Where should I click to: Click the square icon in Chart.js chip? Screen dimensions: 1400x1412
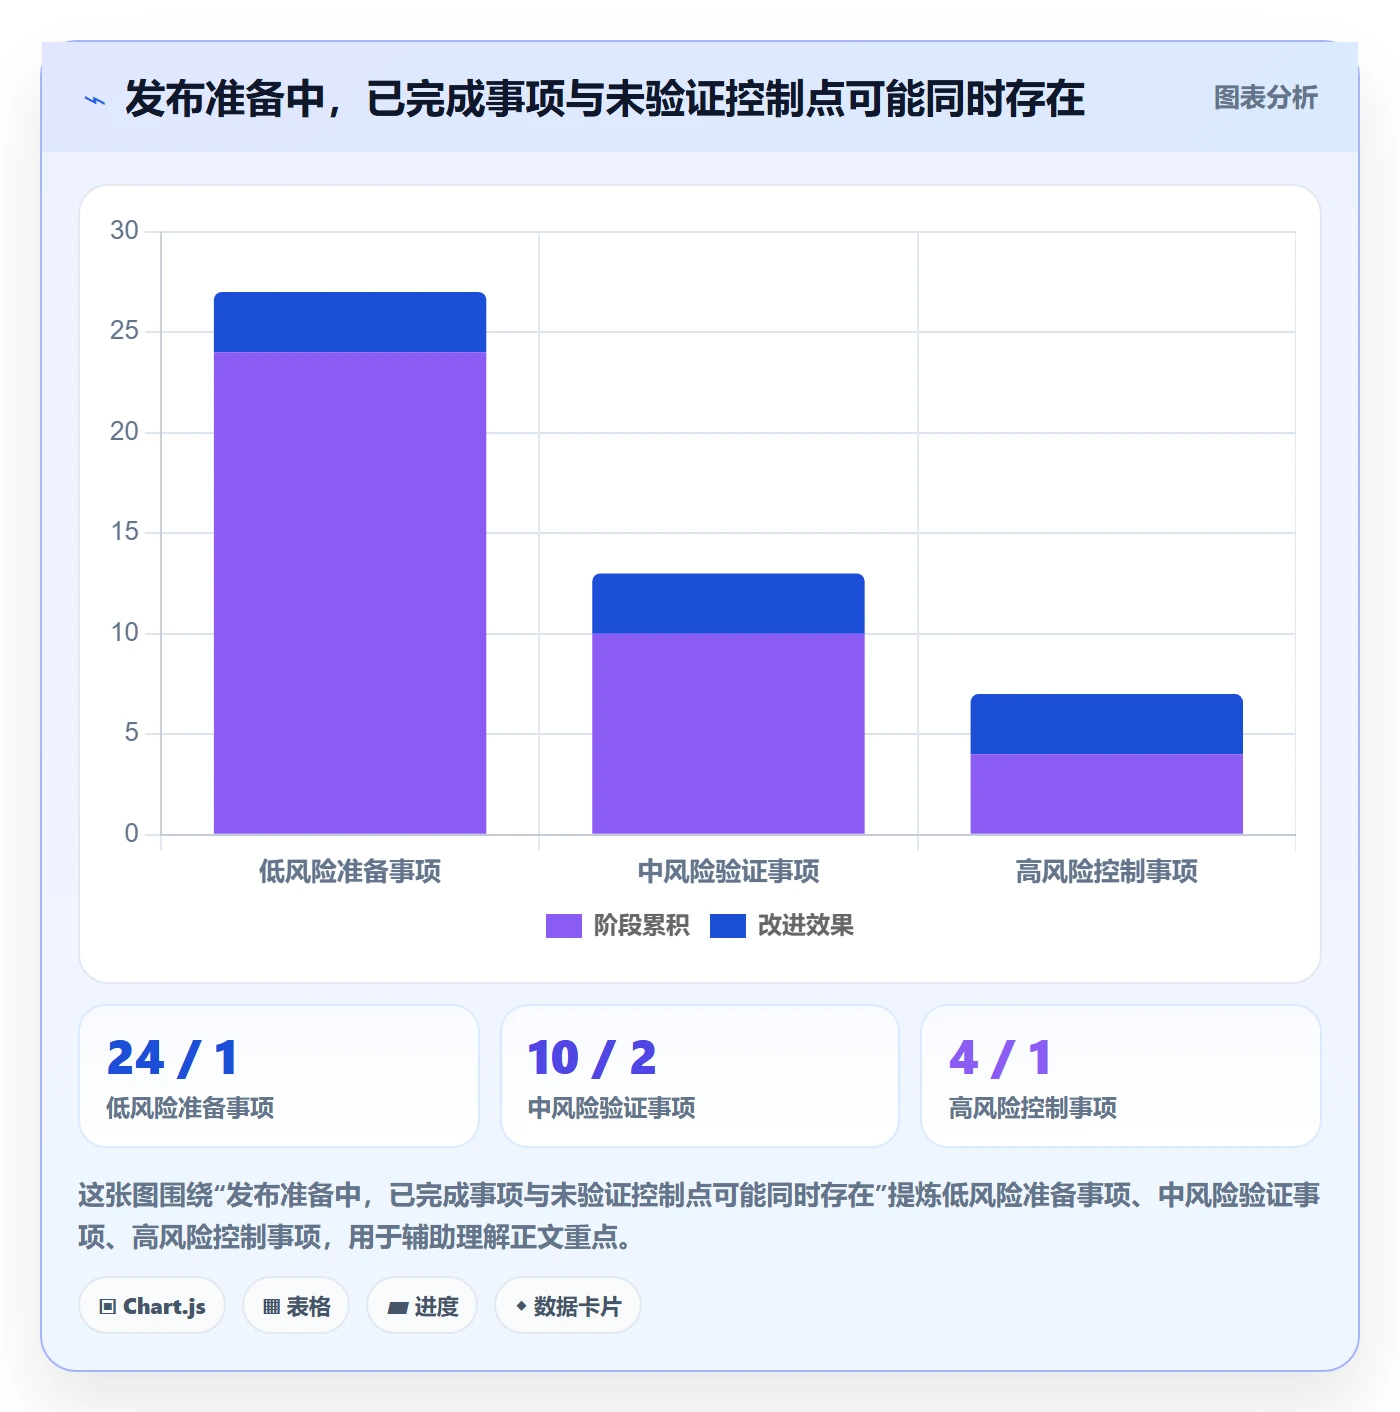(x=108, y=1307)
